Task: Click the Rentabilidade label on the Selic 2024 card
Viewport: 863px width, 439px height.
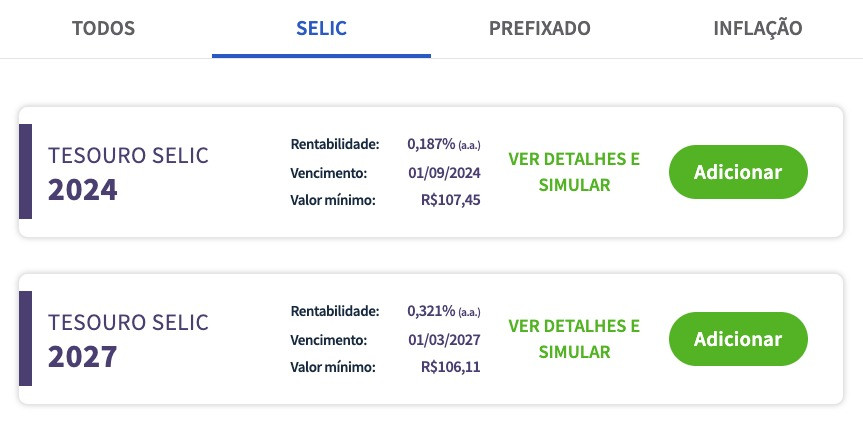Action: [335, 144]
